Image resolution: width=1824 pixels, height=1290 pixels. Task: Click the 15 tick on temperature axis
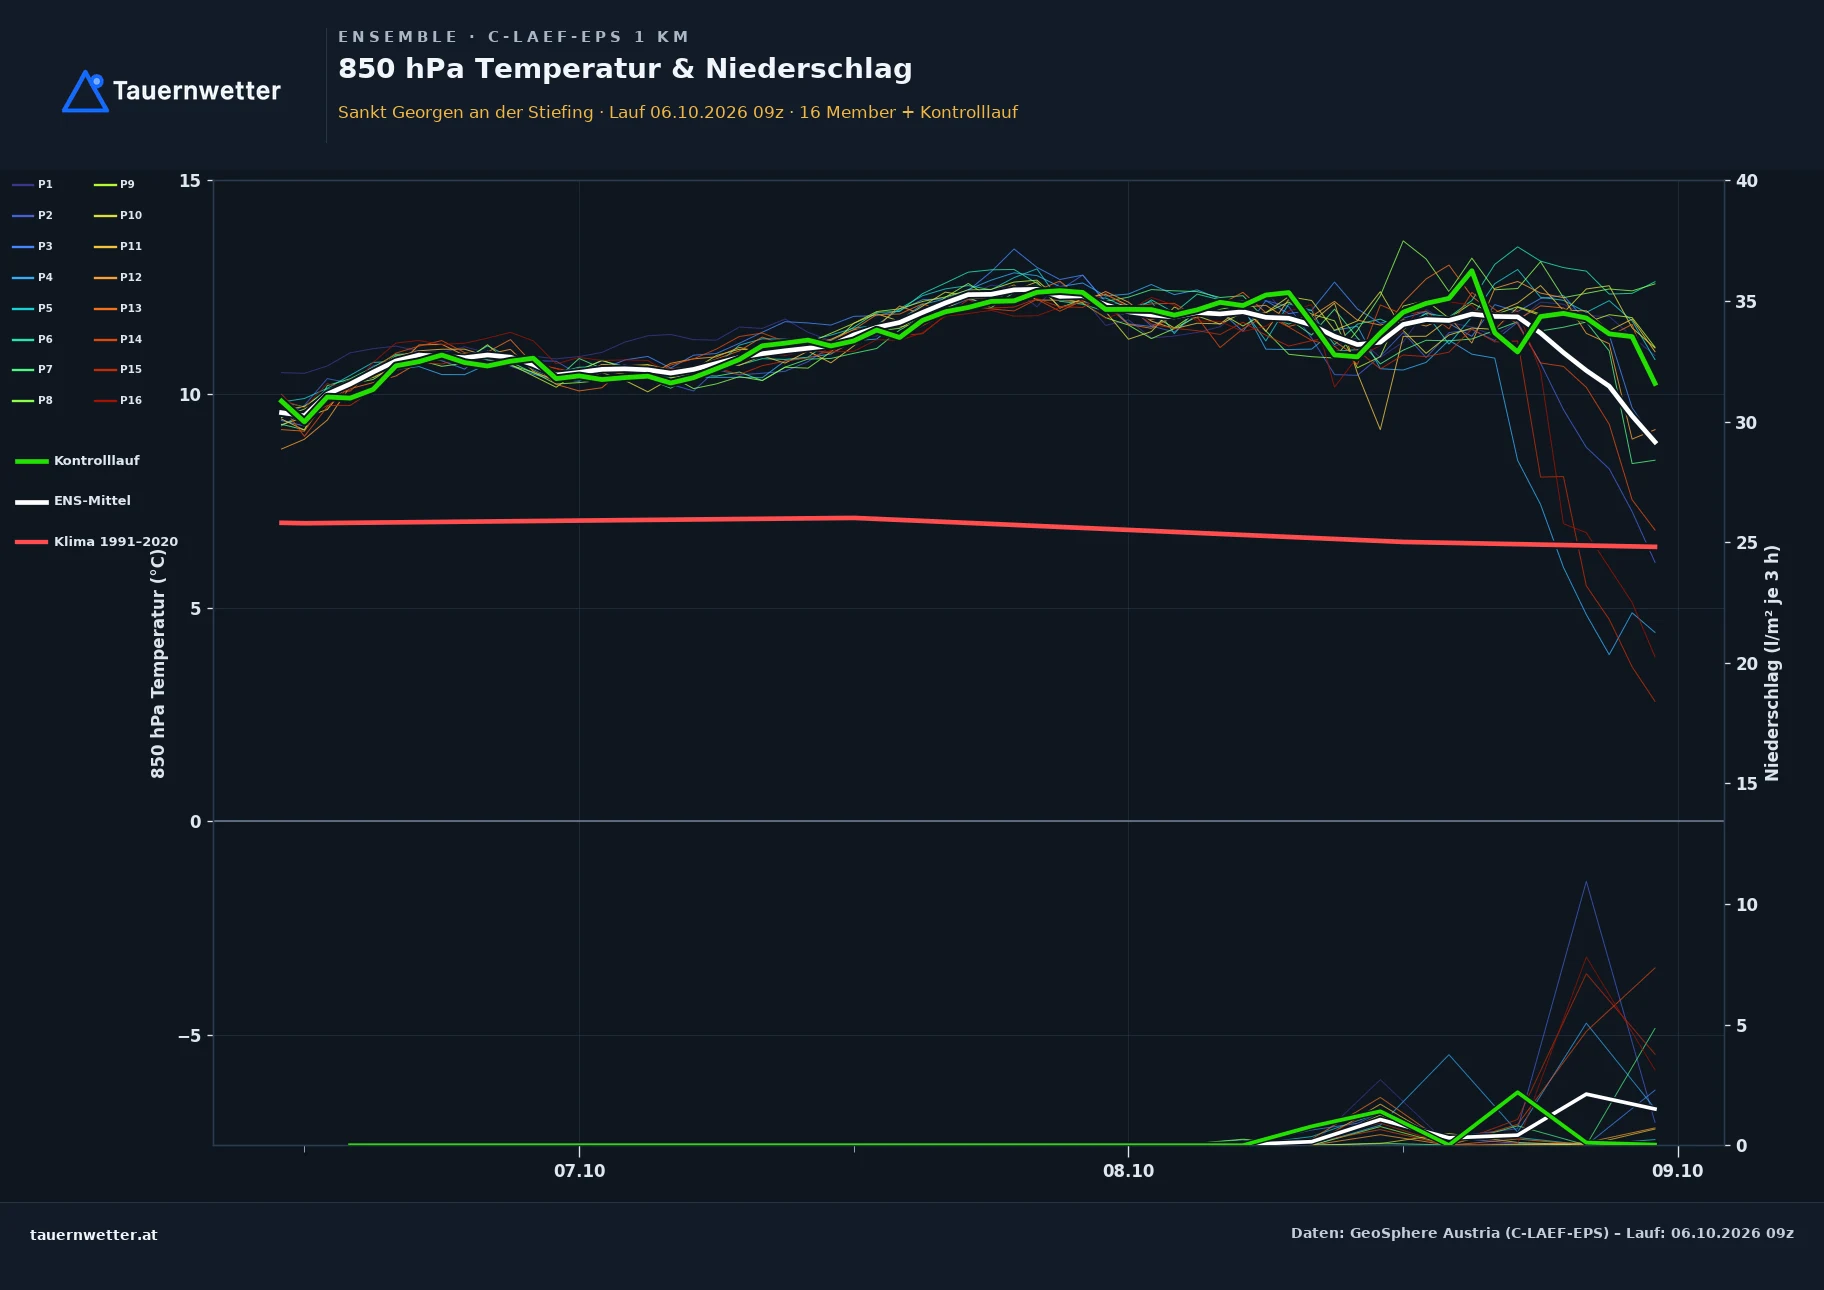click(190, 181)
